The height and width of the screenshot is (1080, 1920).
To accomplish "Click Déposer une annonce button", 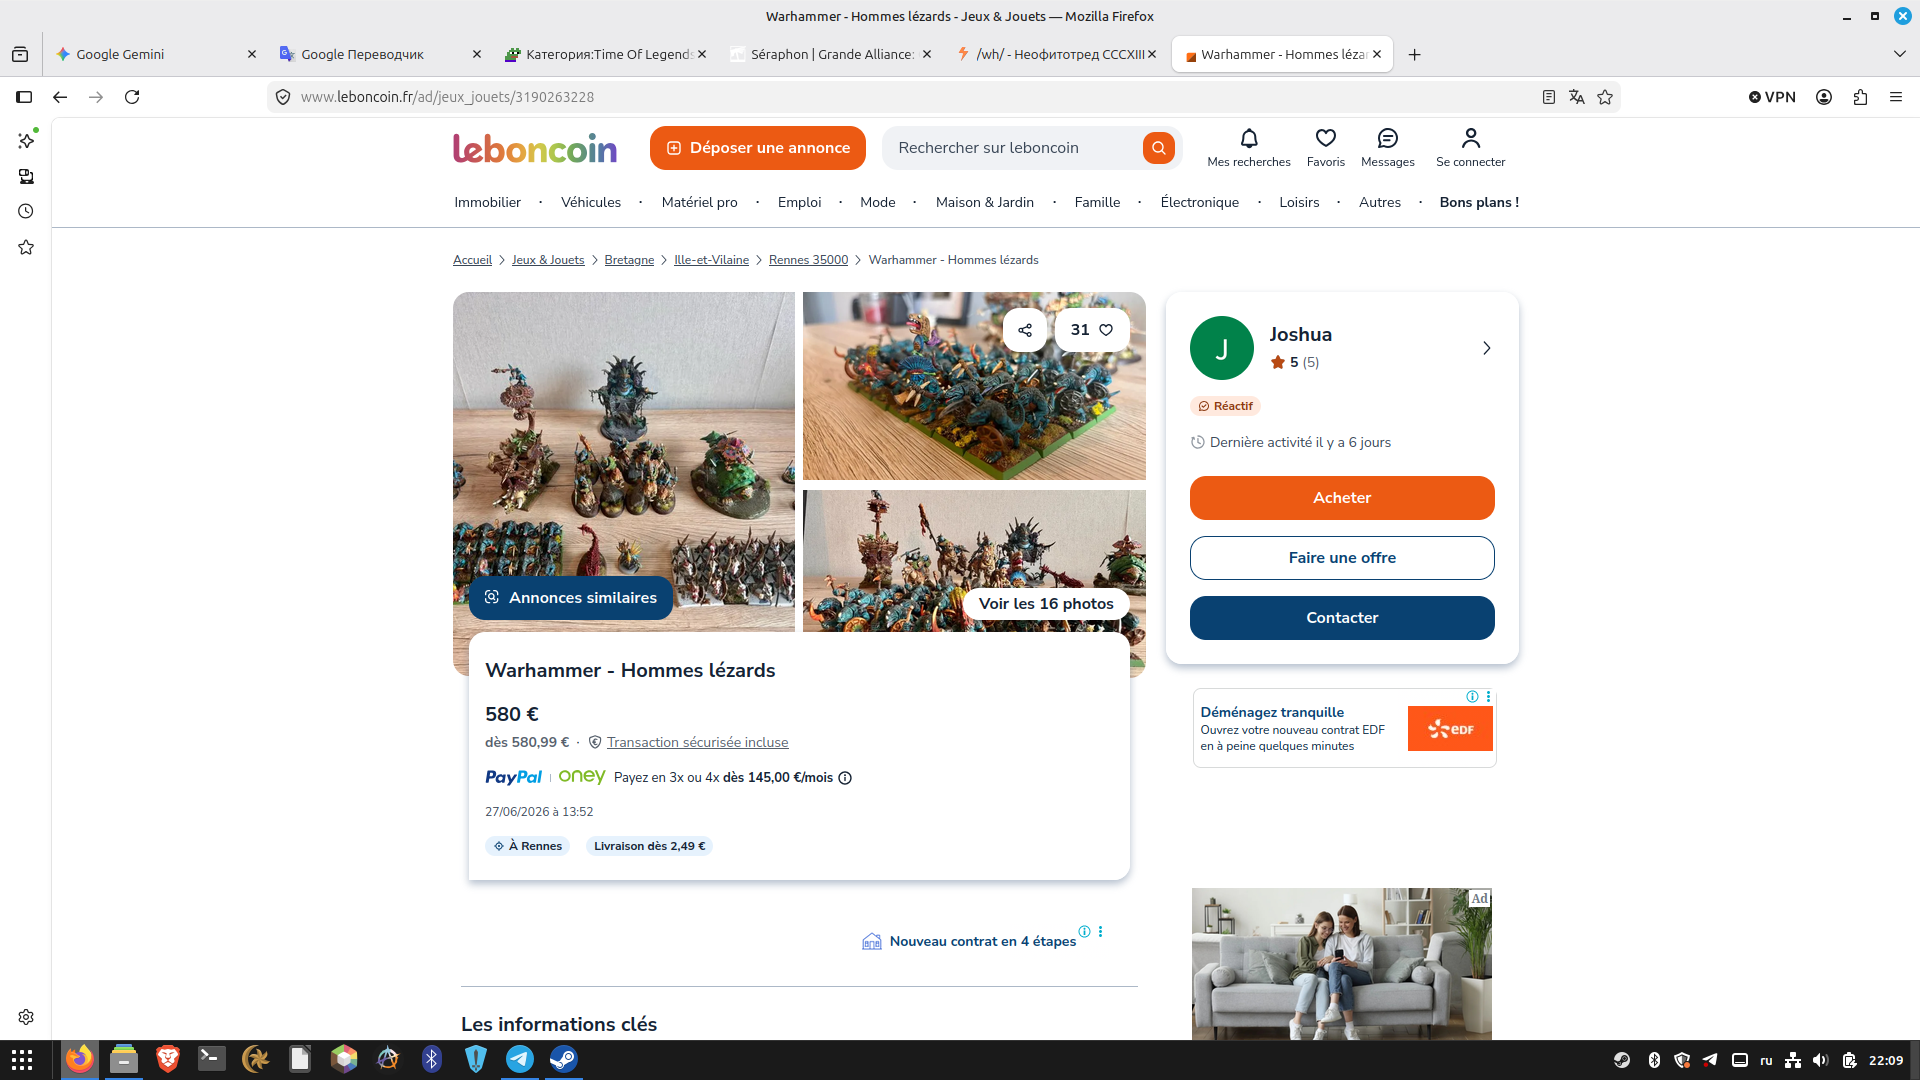I will click(758, 148).
